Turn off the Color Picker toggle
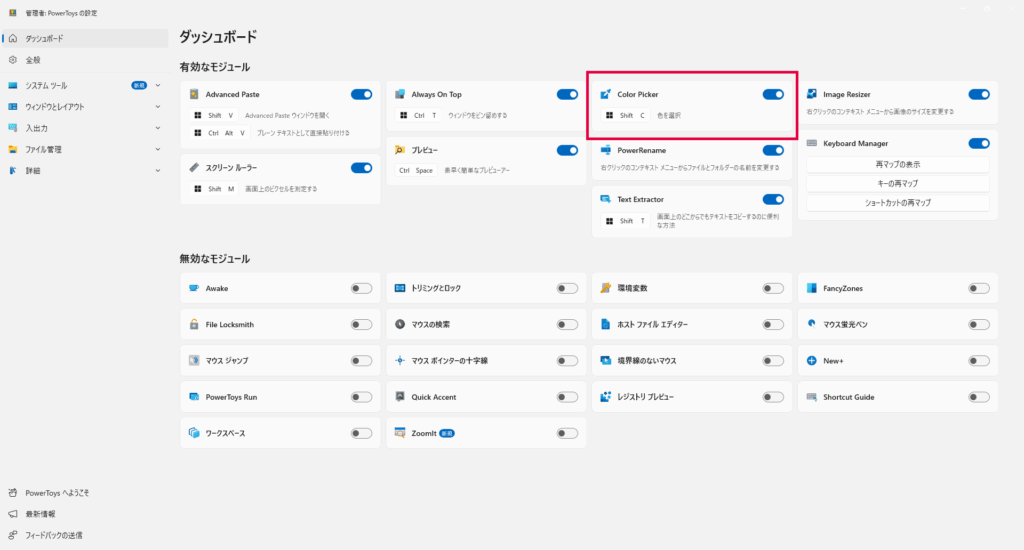This screenshot has width=1024, height=550. [773, 94]
